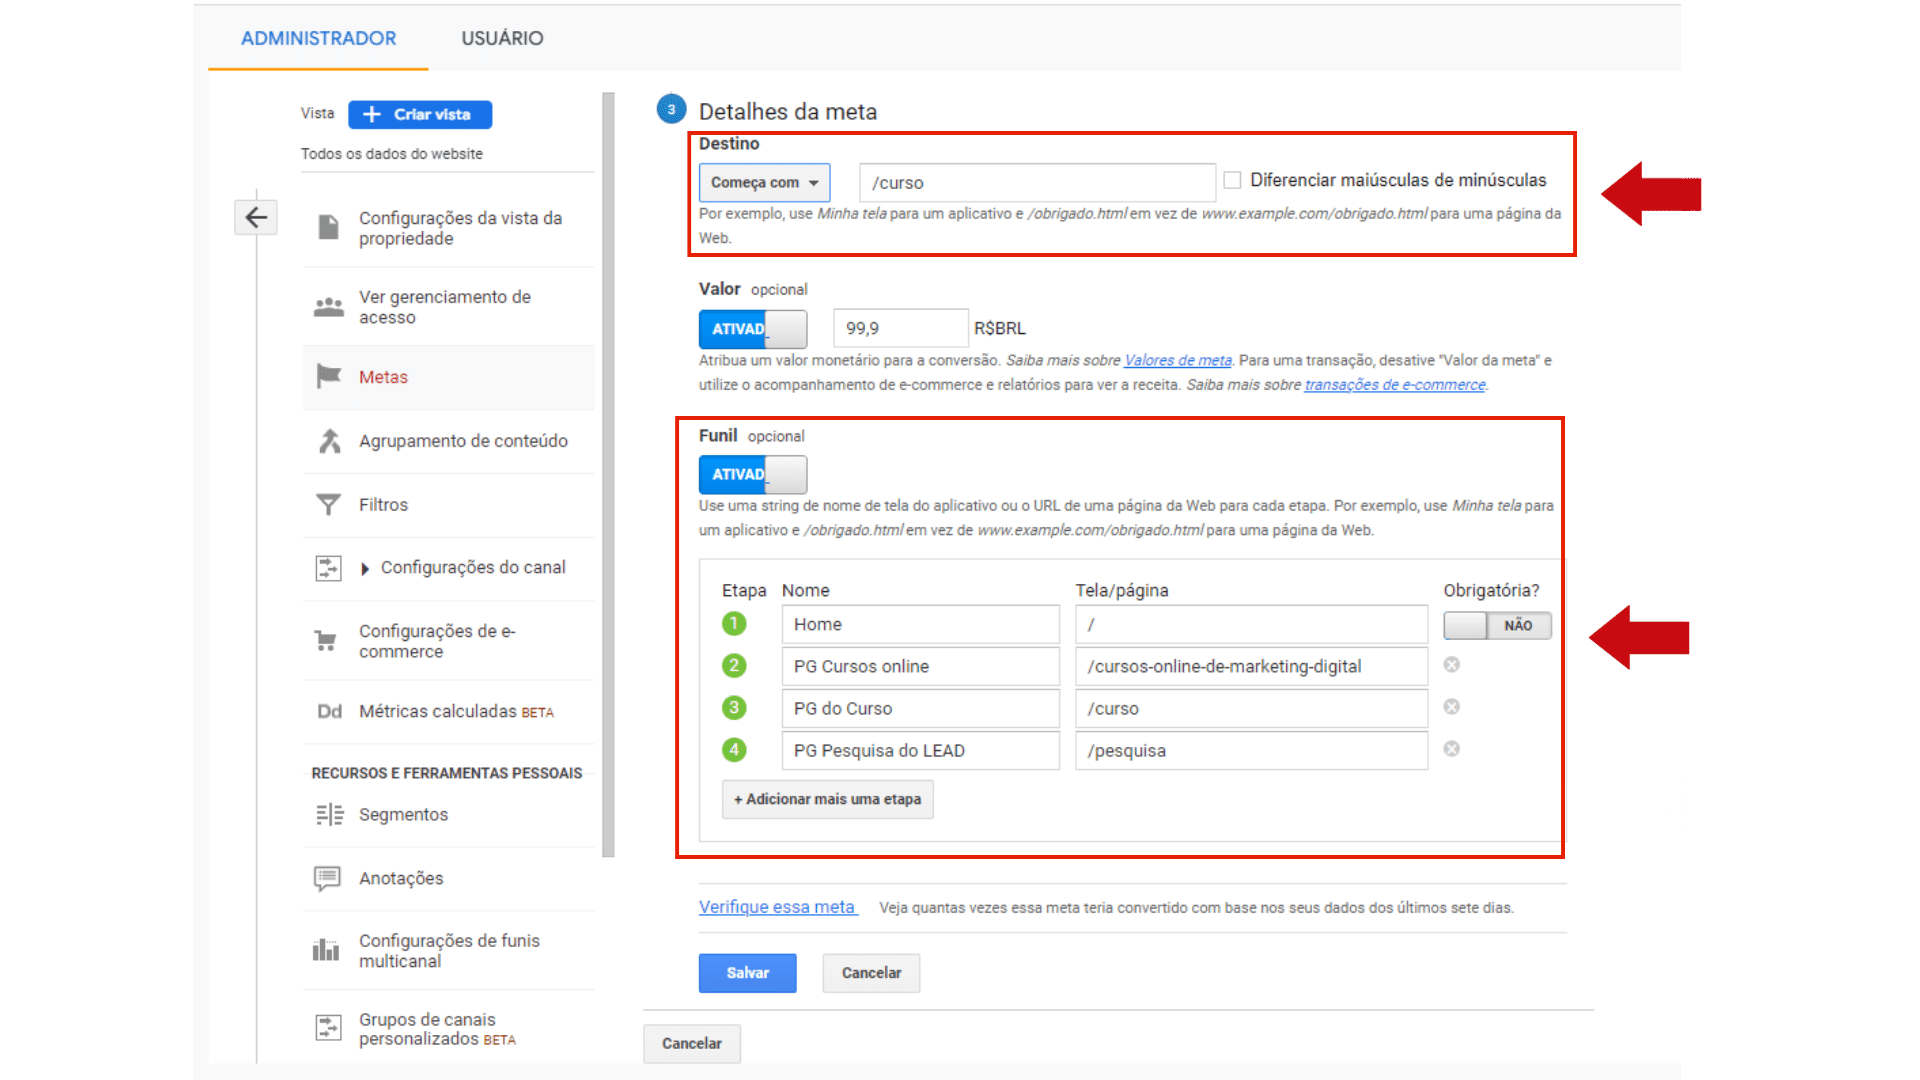Open the transações de e-commerce link
Viewport: 1920px width, 1080px height.
1394,384
